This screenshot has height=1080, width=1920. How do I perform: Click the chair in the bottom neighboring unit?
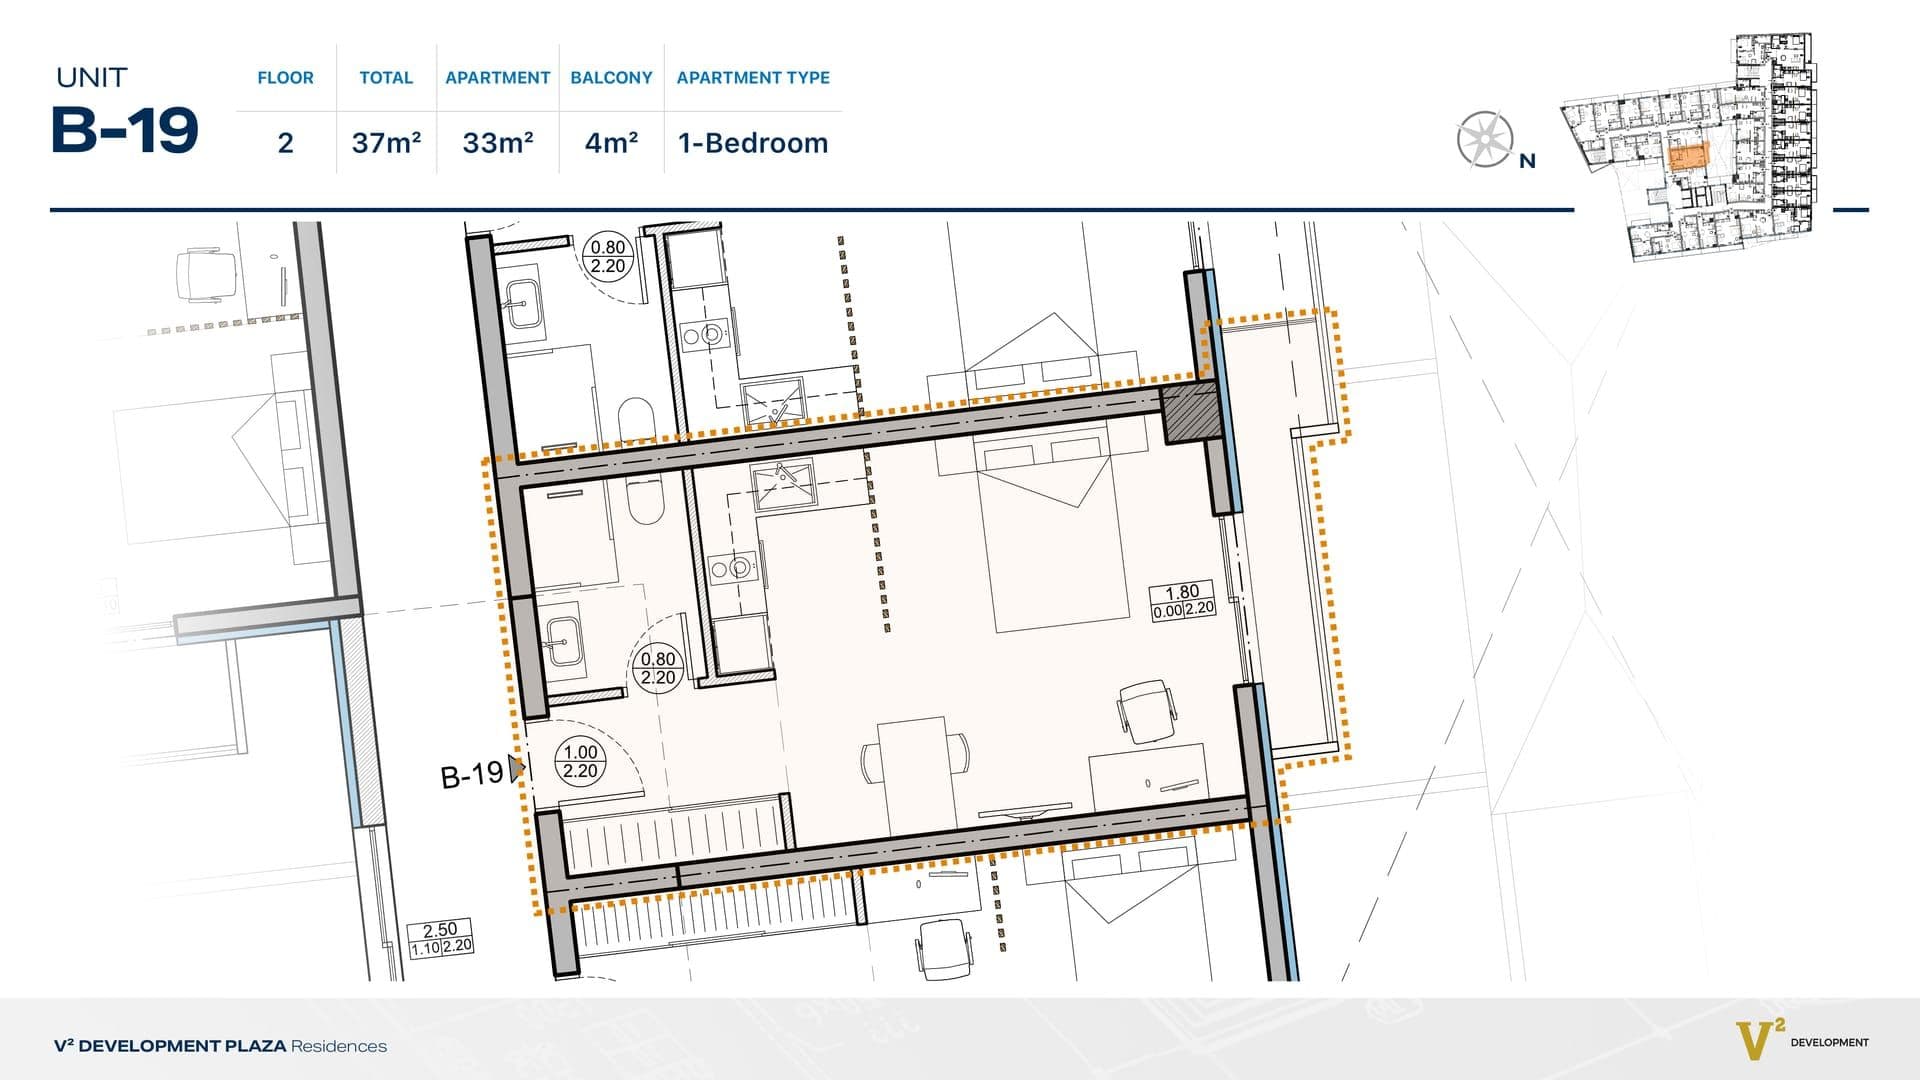[944, 948]
